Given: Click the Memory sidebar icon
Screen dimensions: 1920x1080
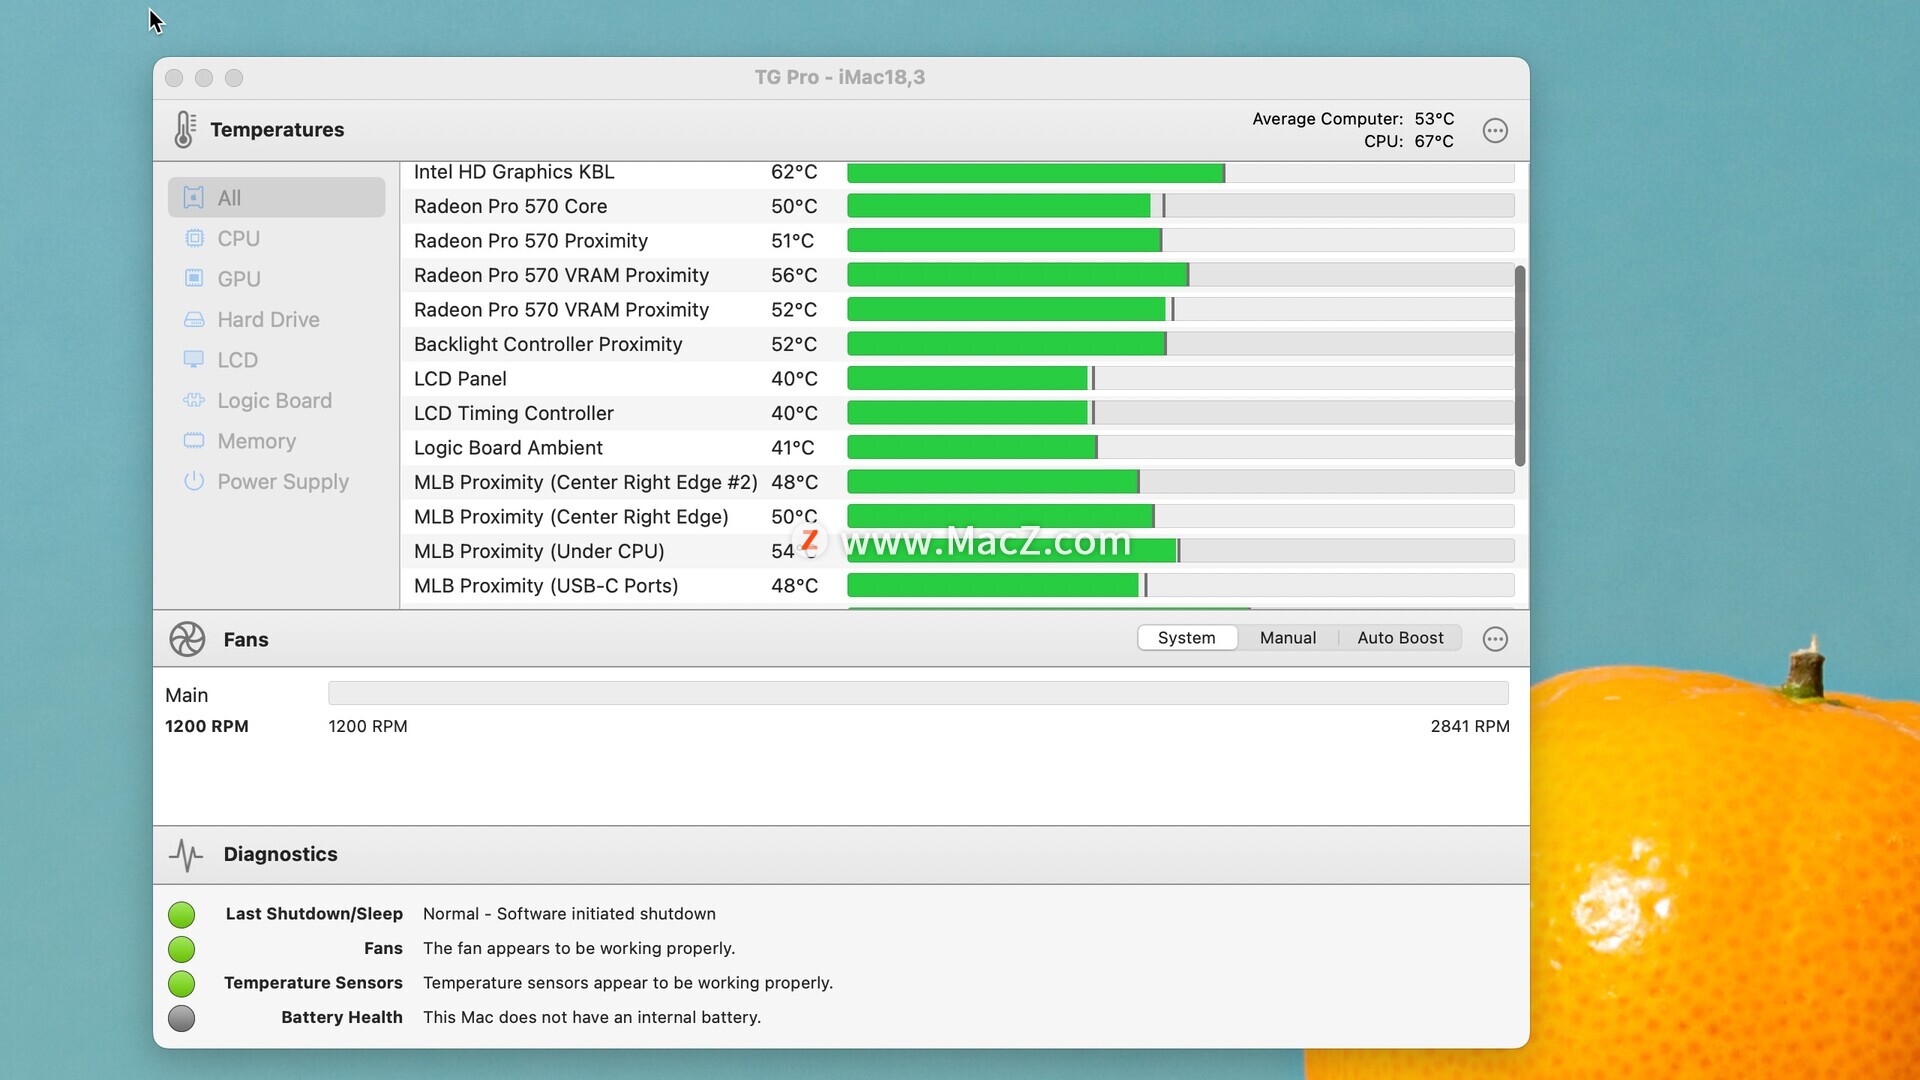Looking at the screenshot, I should click(194, 441).
